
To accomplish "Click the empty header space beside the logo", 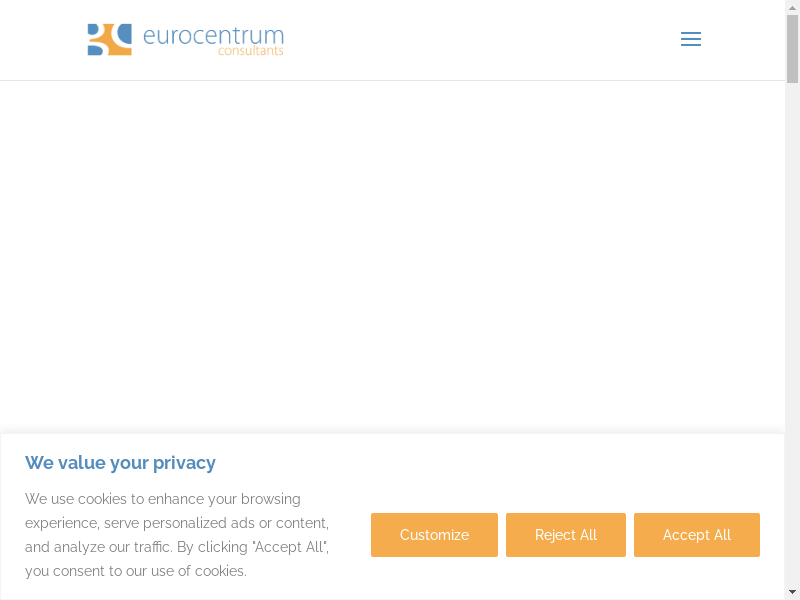I will pos(480,40).
